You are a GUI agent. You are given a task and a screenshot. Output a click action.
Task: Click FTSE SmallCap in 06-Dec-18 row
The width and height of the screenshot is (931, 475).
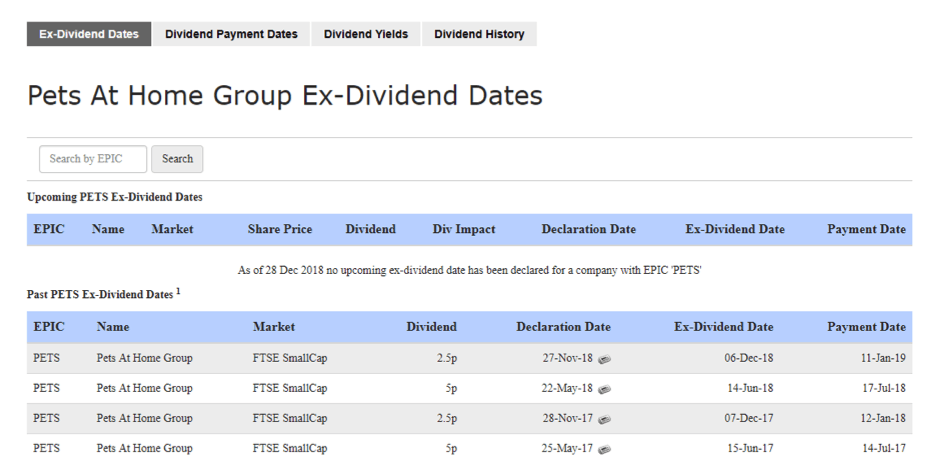290,359
